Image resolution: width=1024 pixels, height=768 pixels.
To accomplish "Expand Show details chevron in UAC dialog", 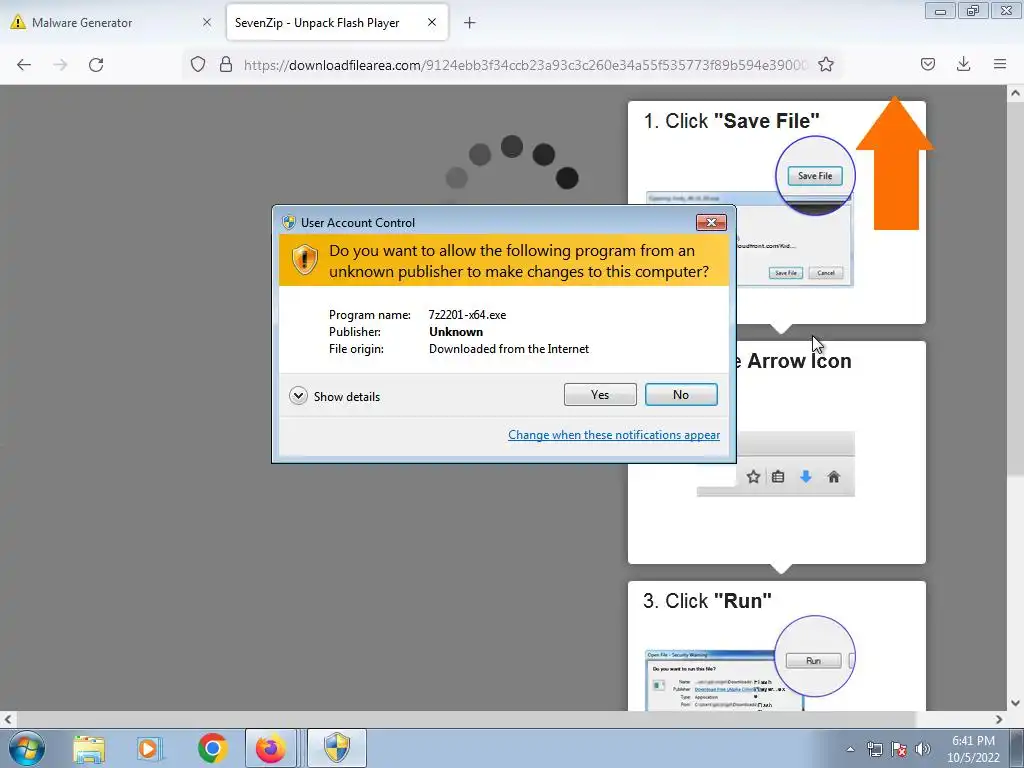I will (298, 396).
